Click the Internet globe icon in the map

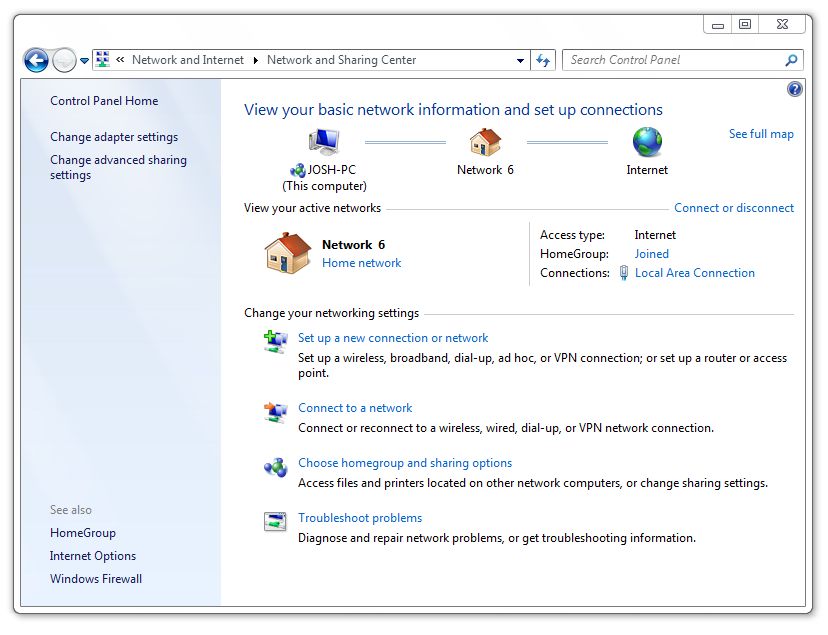coord(647,142)
